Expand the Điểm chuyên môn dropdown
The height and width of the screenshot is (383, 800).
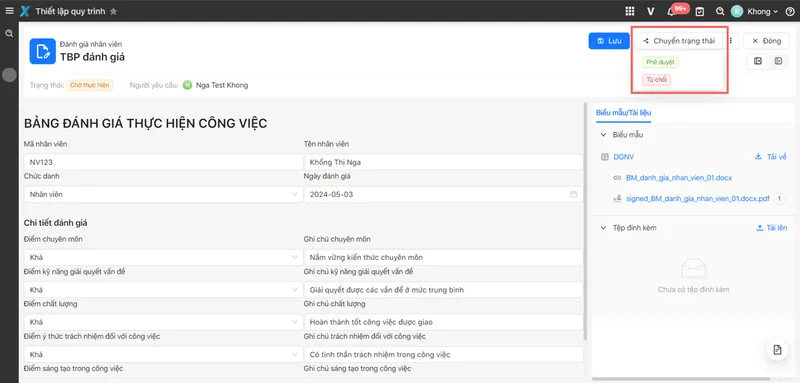163,258
